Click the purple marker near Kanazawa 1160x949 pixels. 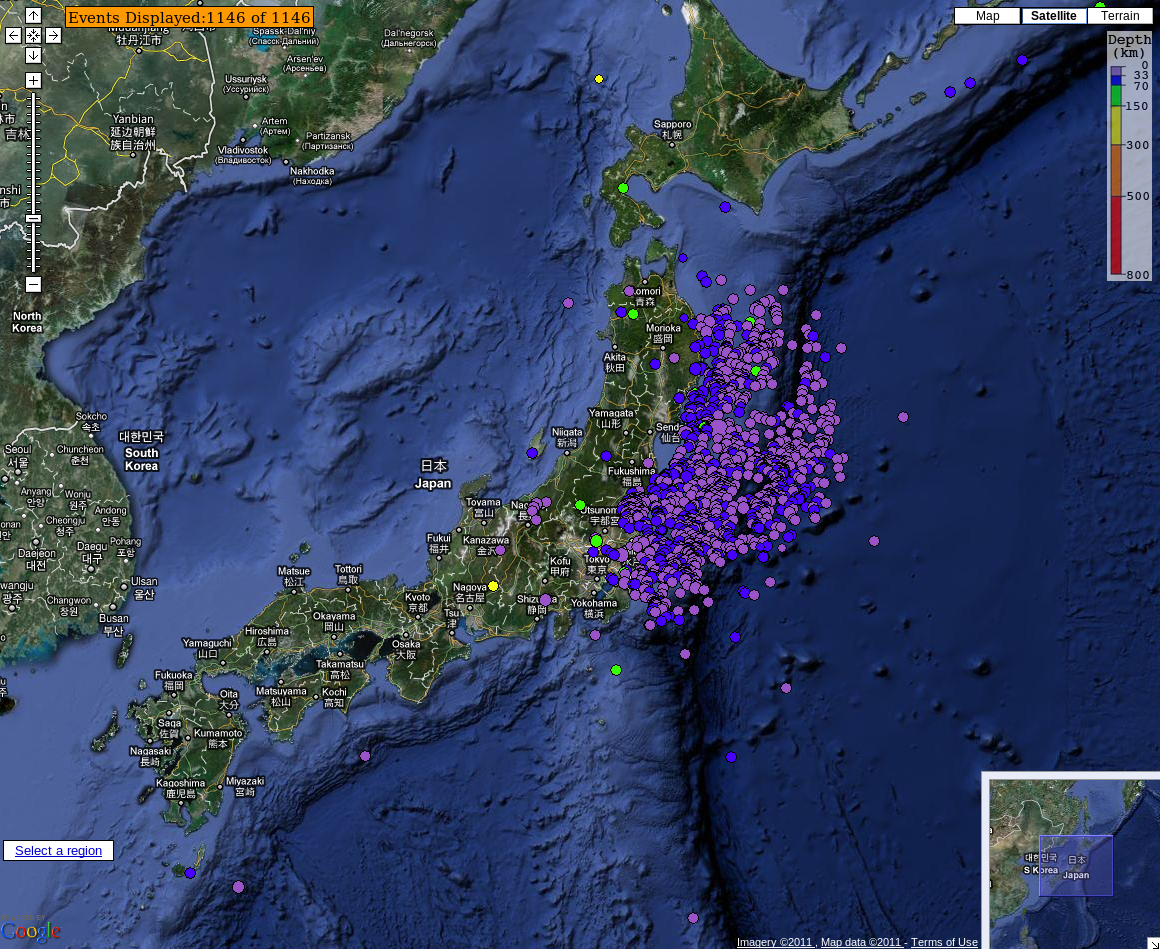click(x=500, y=550)
